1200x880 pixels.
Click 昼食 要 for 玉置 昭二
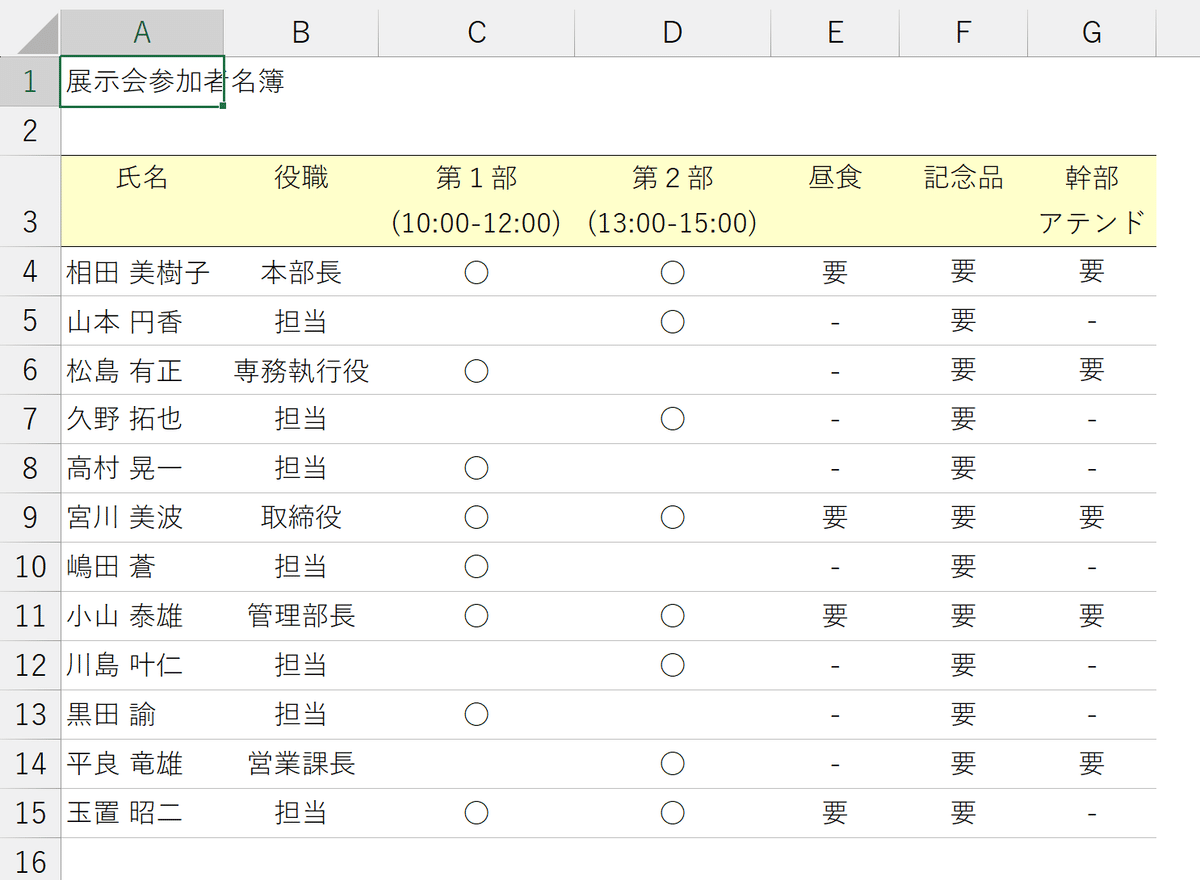click(835, 813)
